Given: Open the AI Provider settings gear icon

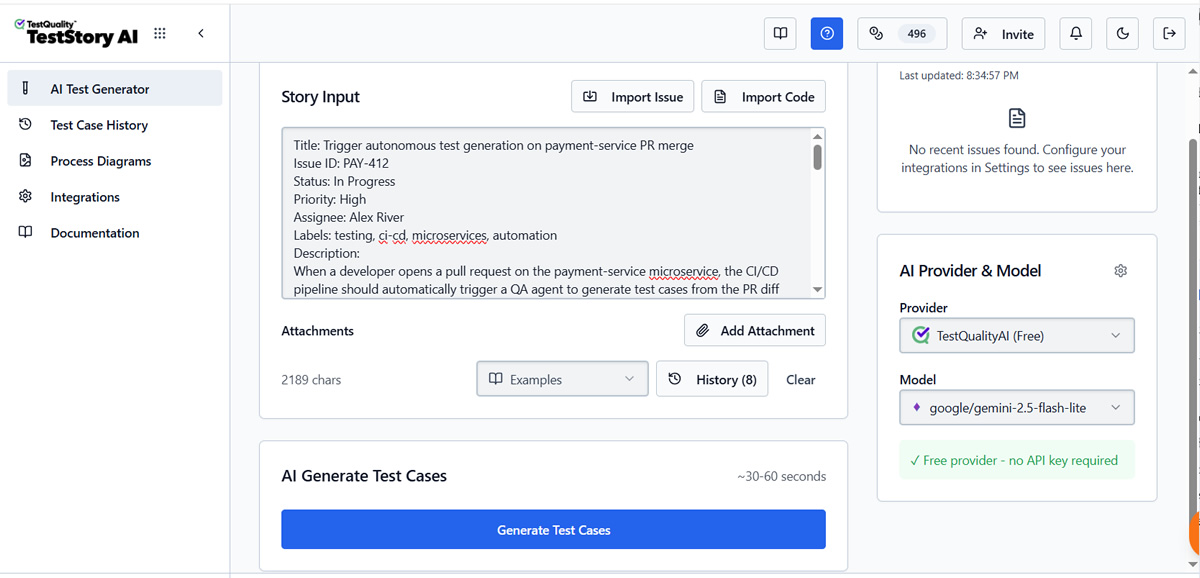Looking at the screenshot, I should coord(1120,270).
